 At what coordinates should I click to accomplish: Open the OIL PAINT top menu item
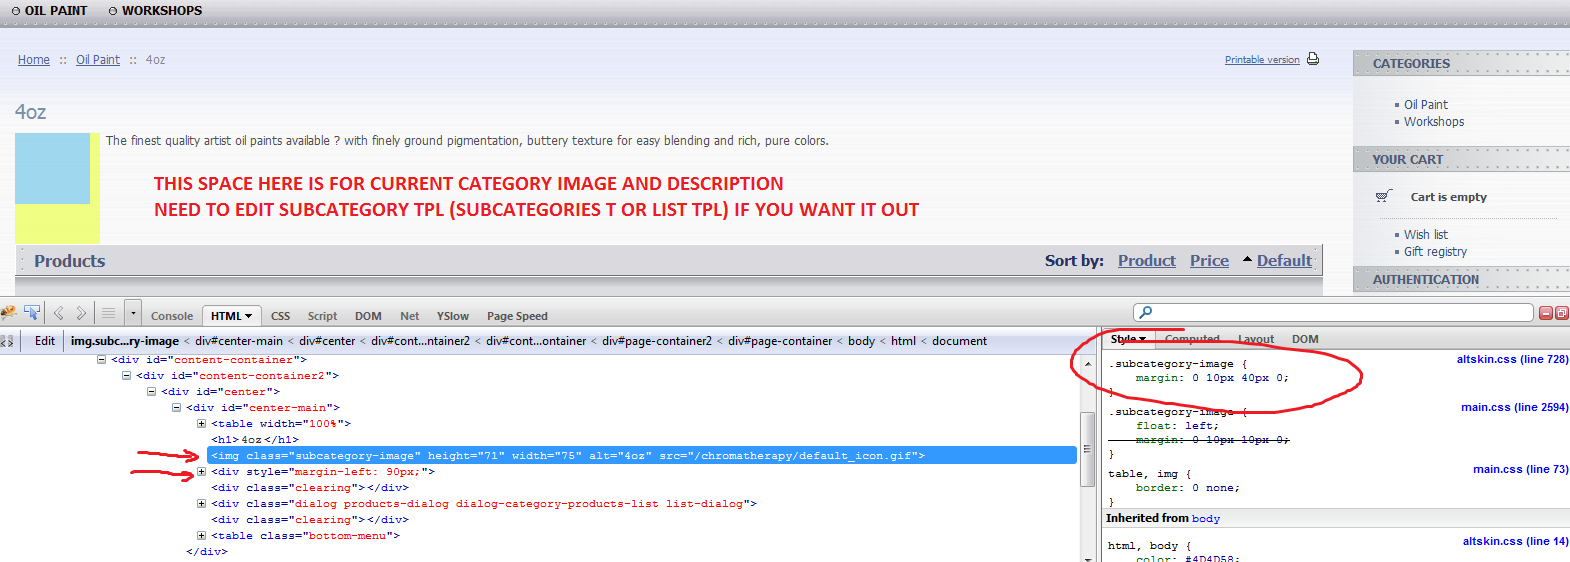[55, 11]
